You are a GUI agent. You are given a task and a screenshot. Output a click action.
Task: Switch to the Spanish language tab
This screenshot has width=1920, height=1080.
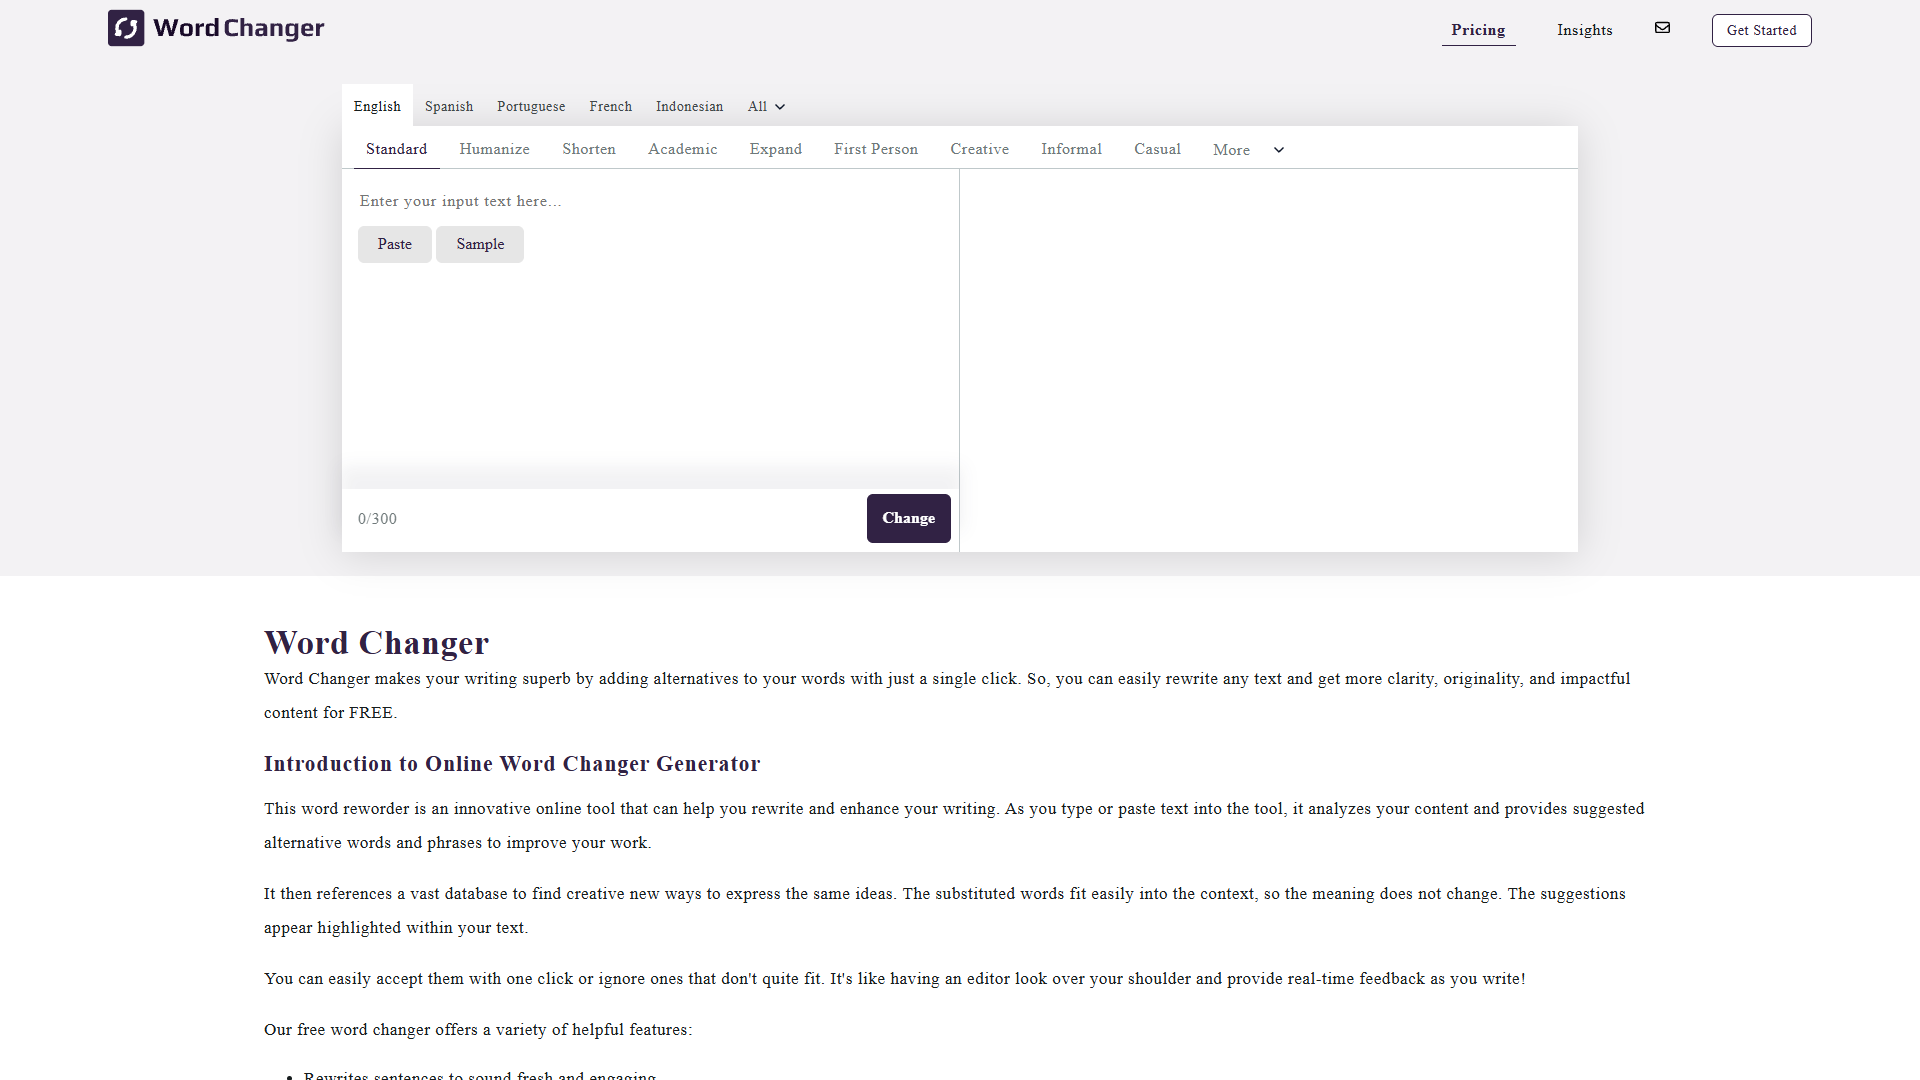point(449,106)
